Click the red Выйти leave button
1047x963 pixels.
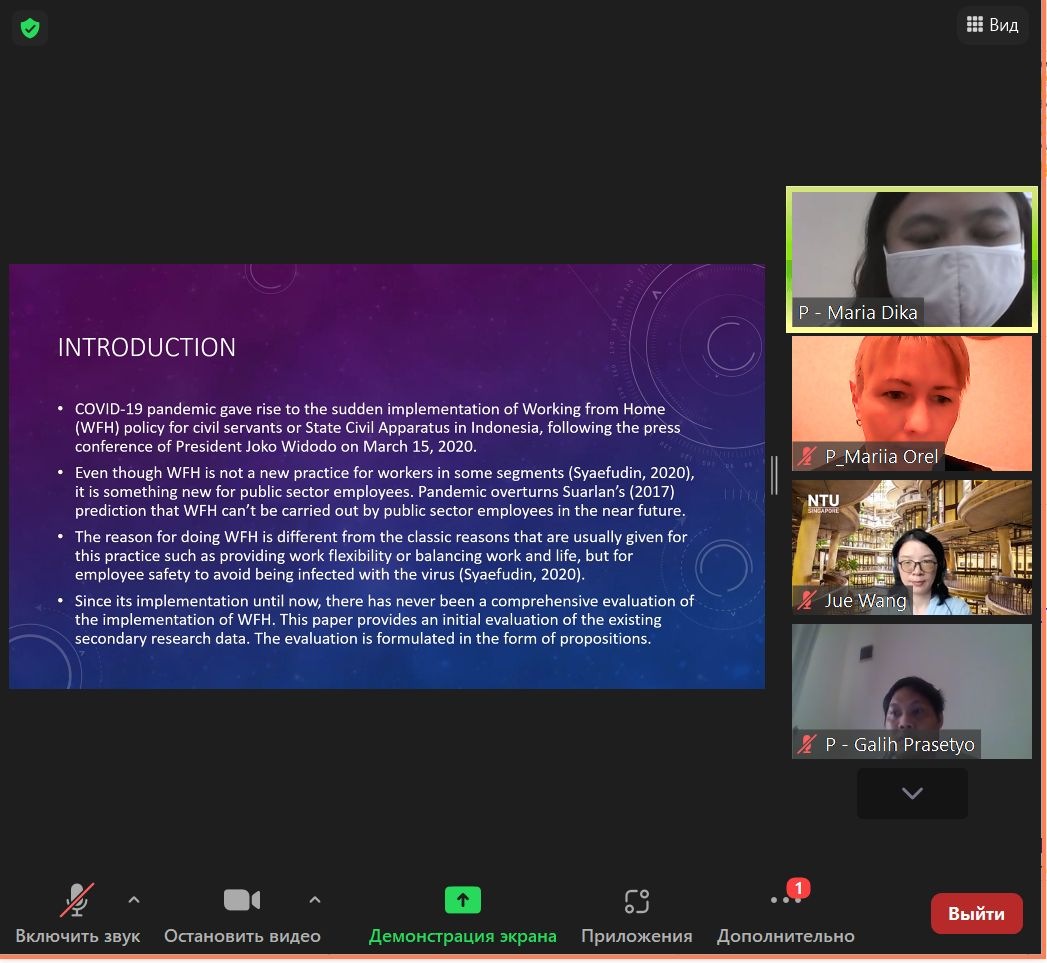coord(976,913)
